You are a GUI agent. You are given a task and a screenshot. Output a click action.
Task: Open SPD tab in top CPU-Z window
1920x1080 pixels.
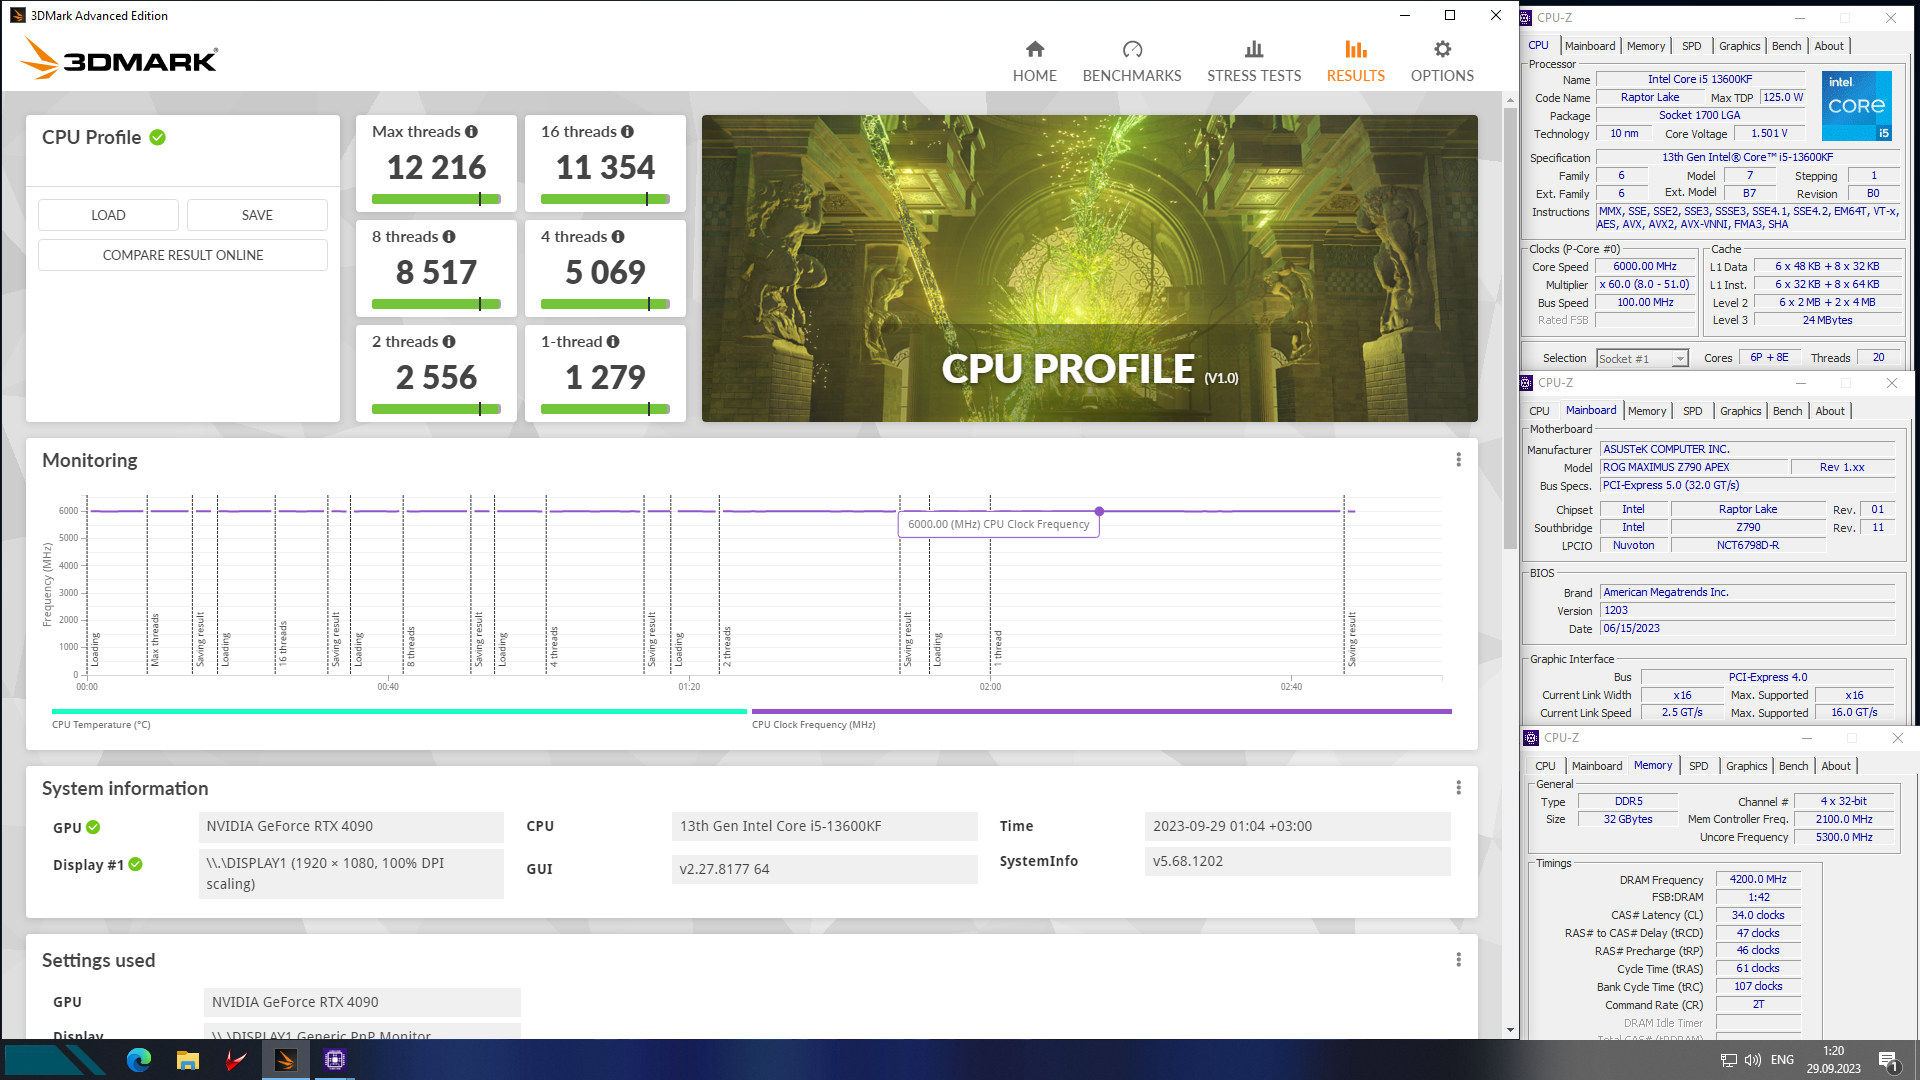point(1691,46)
